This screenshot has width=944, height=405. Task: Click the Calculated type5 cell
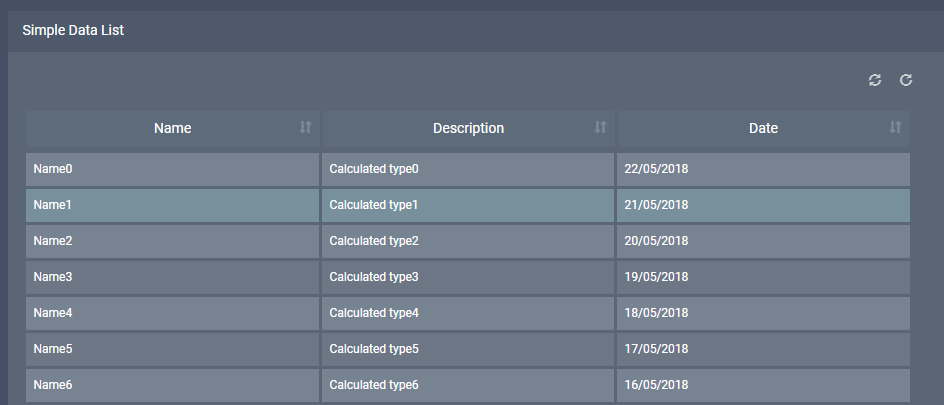click(468, 350)
